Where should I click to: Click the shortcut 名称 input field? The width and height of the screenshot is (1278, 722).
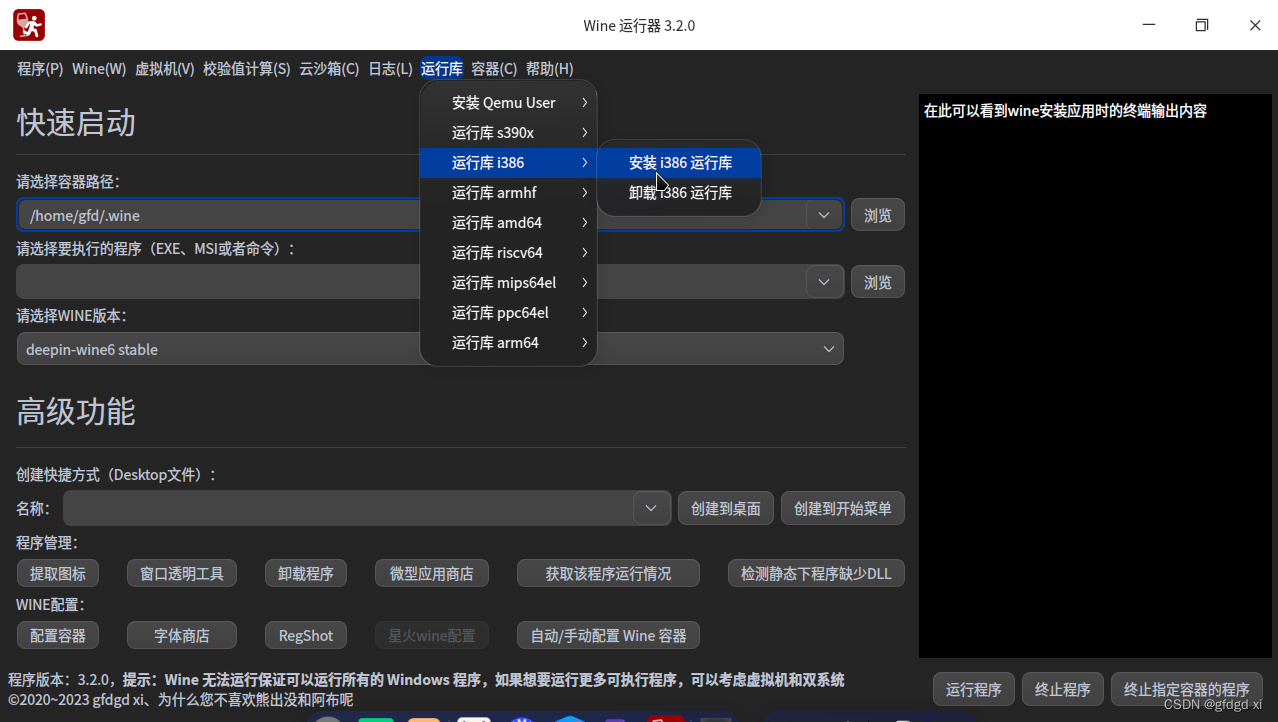pyautogui.click(x=349, y=508)
